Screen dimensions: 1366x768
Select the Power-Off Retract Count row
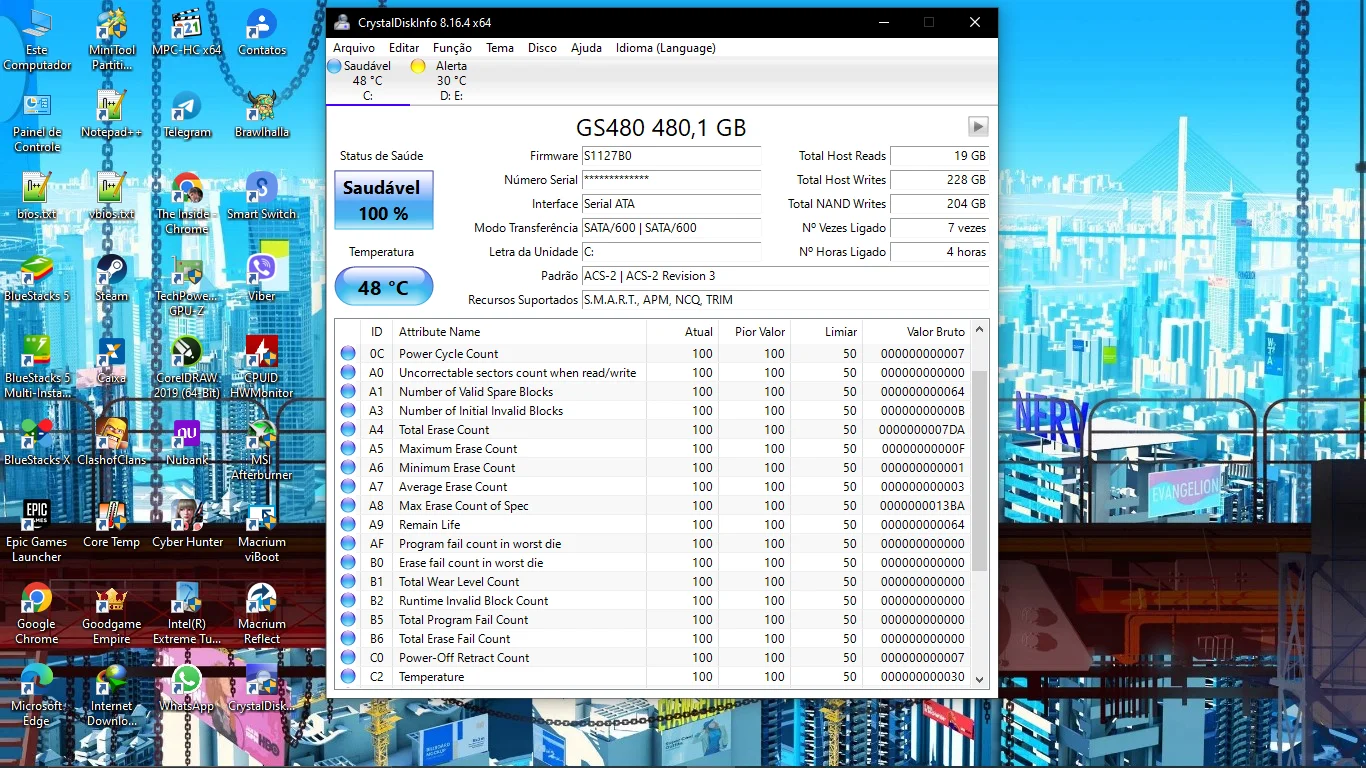pyautogui.click(x=653, y=658)
